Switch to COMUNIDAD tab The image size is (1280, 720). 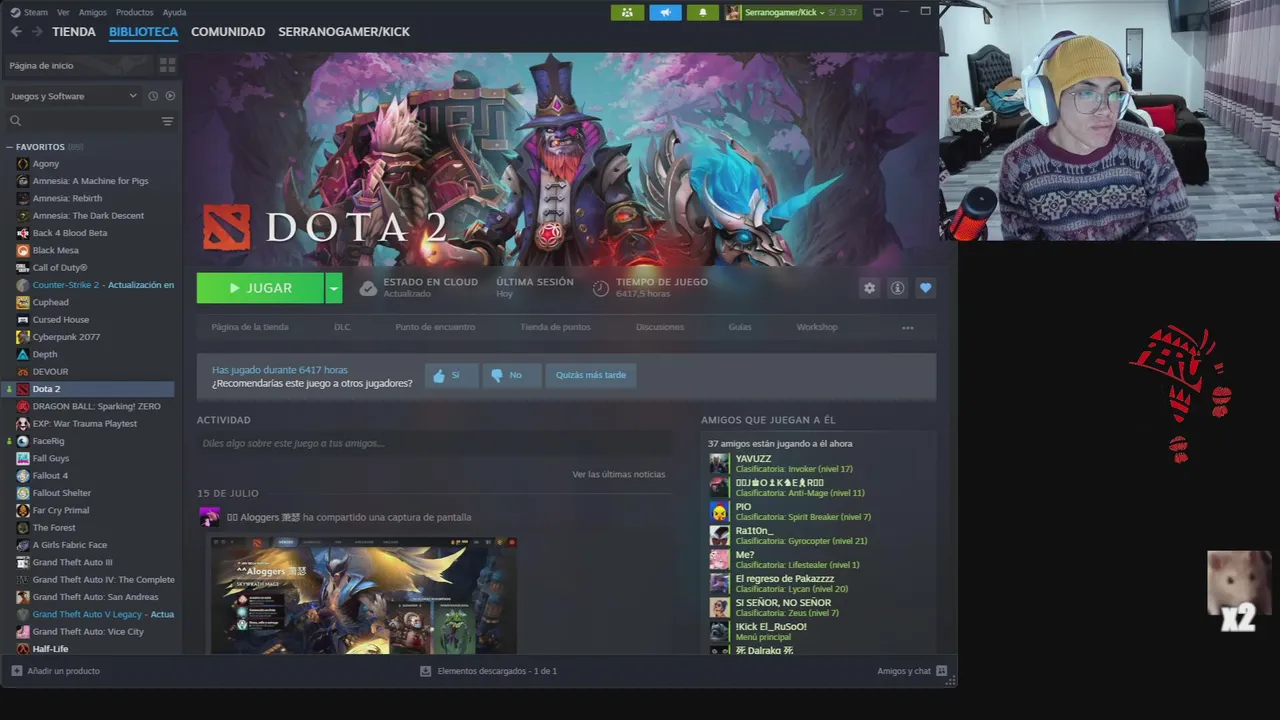click(x=228, y=32)
